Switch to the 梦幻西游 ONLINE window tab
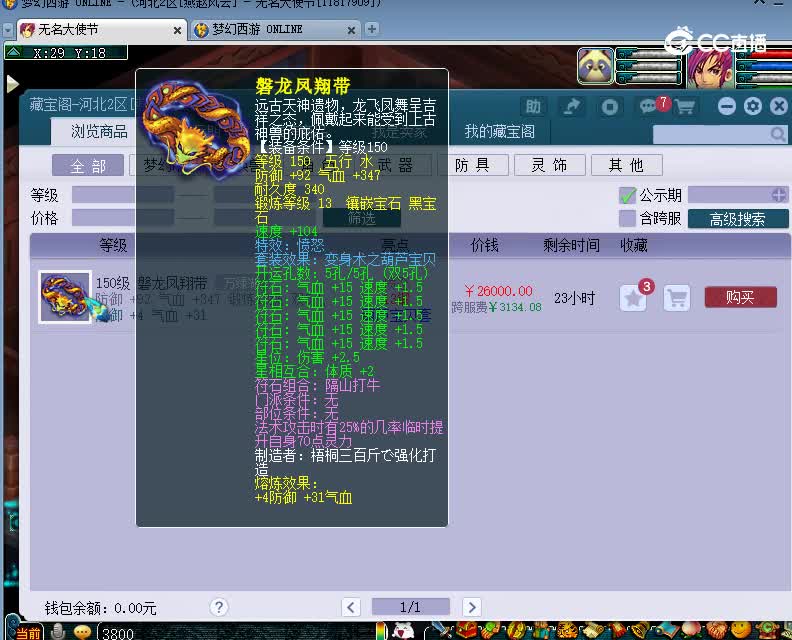This screenshot has width=792, height=640. (275, 30)
